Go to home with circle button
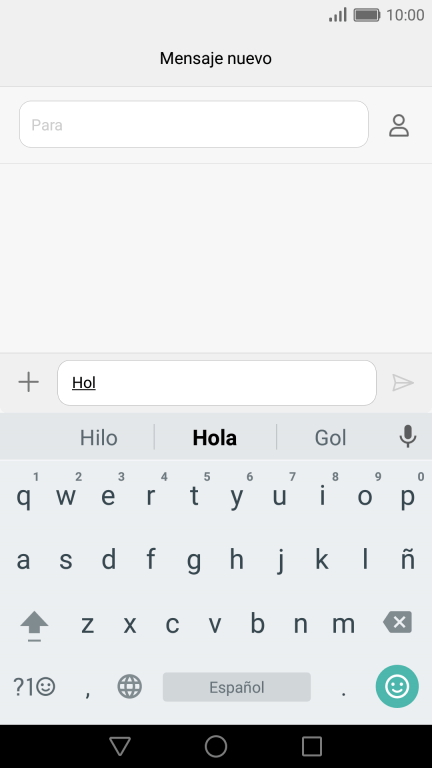Screen dimensions: 432x768 (x=216, y=746)
